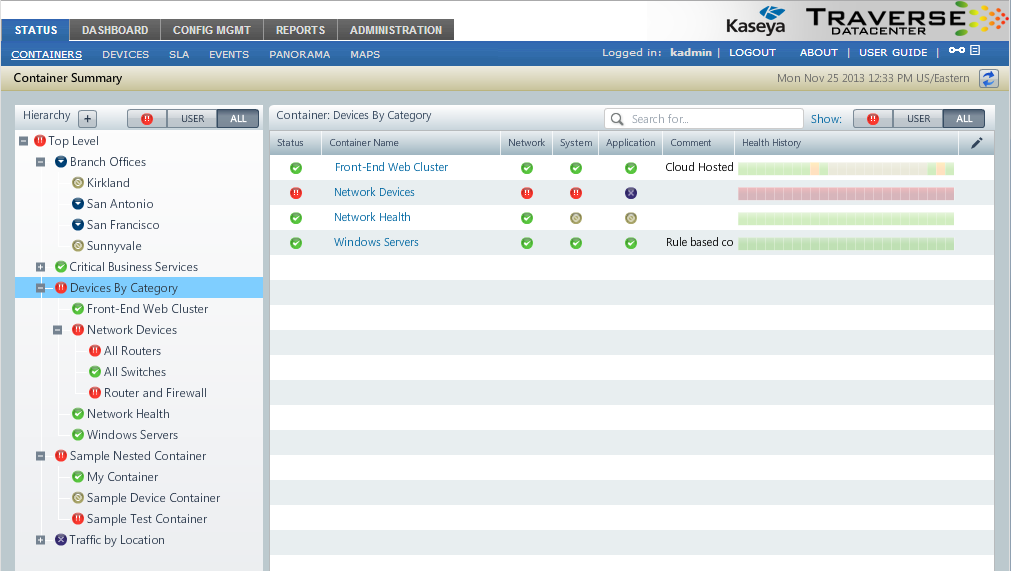Click the LOGOUT link
The width and height of the screenshot is (1011, 571).
[x=752, y=52]
